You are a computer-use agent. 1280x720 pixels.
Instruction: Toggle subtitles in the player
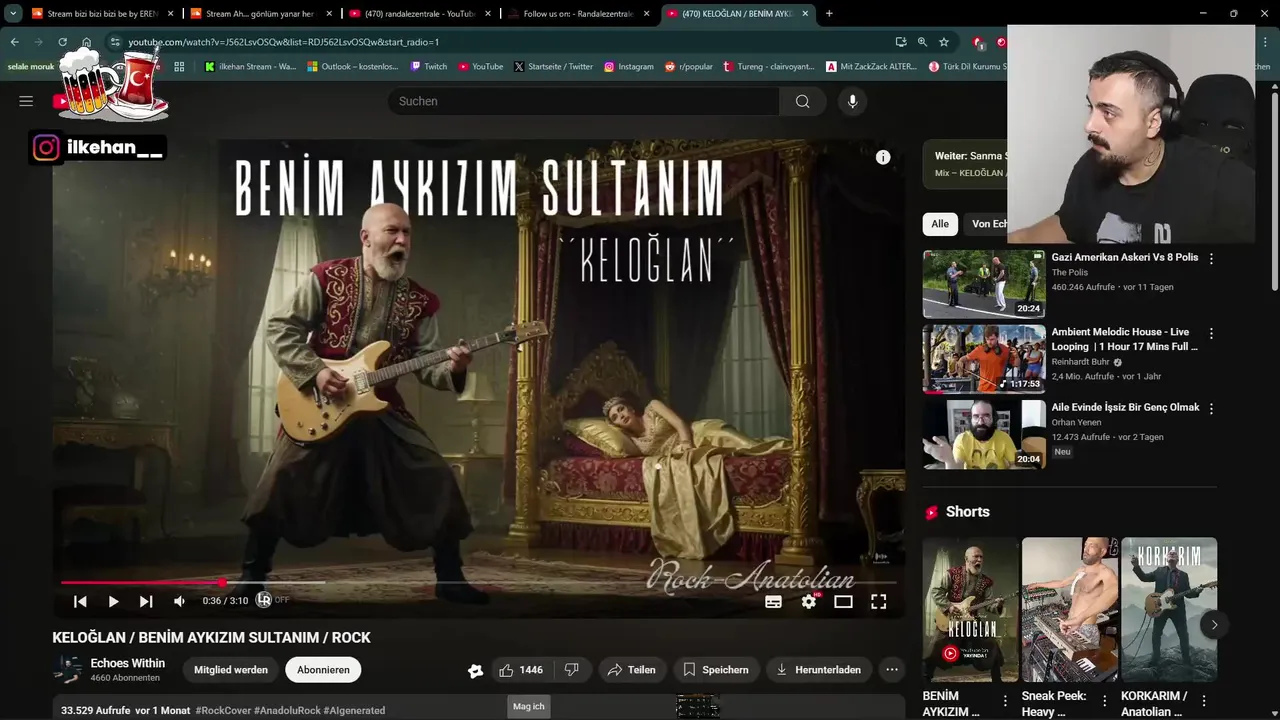(x=773, y=601)
